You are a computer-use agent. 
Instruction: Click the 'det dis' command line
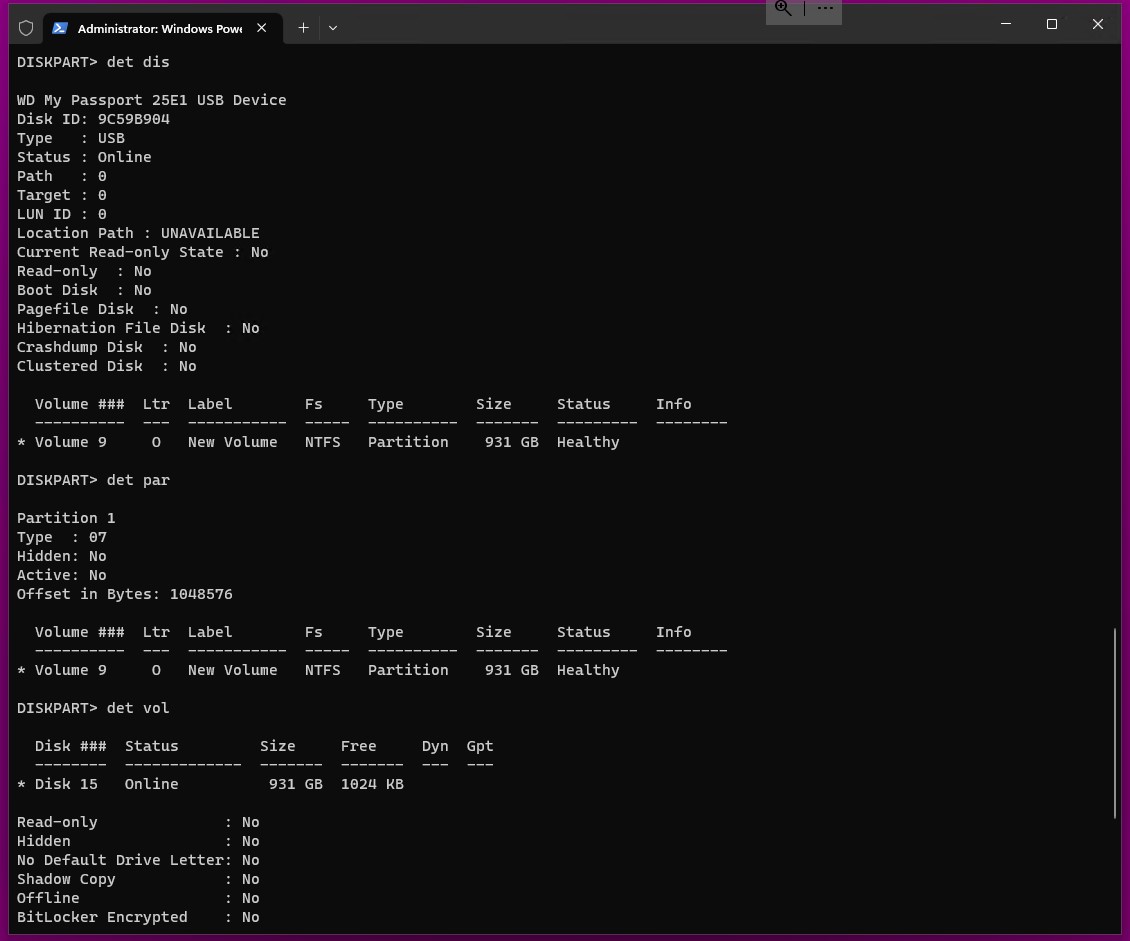(93, 62)
